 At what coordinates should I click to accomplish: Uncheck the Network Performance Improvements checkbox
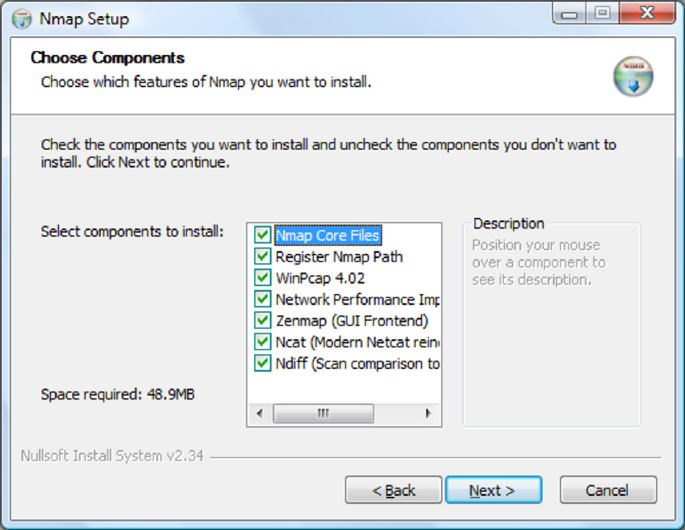pos(263,299)
